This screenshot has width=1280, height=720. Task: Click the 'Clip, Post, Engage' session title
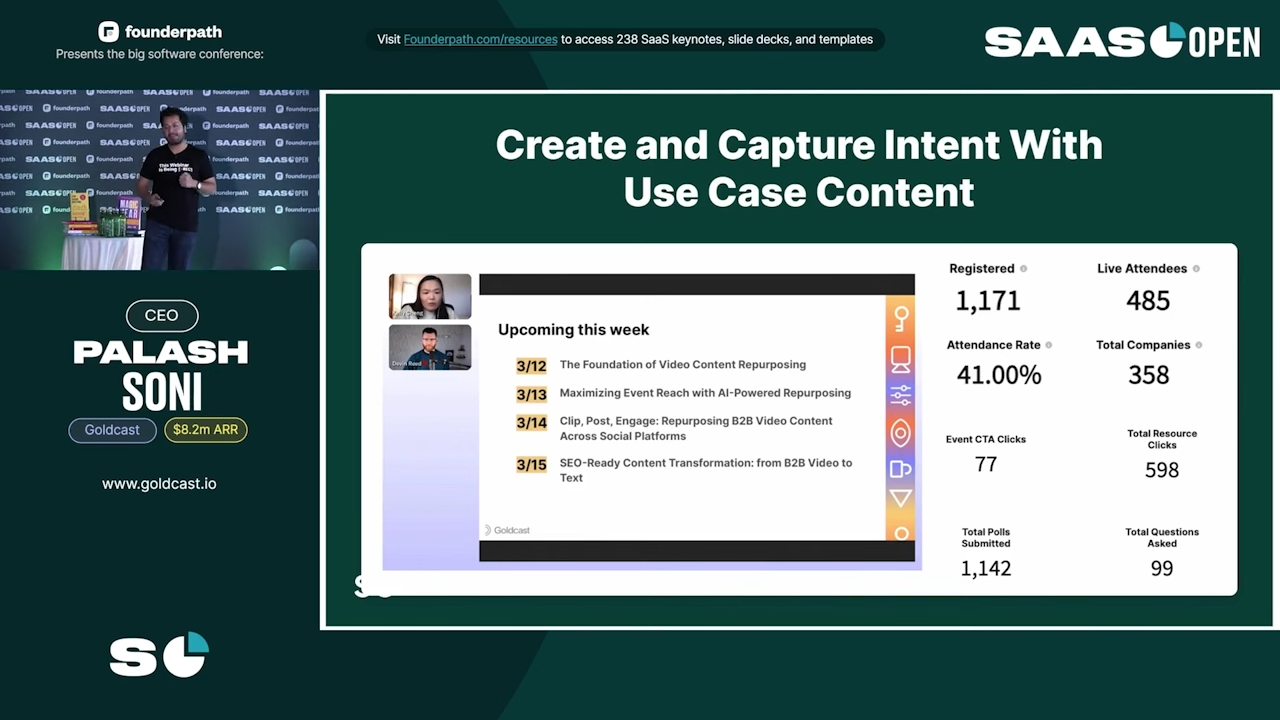point(696,428)
